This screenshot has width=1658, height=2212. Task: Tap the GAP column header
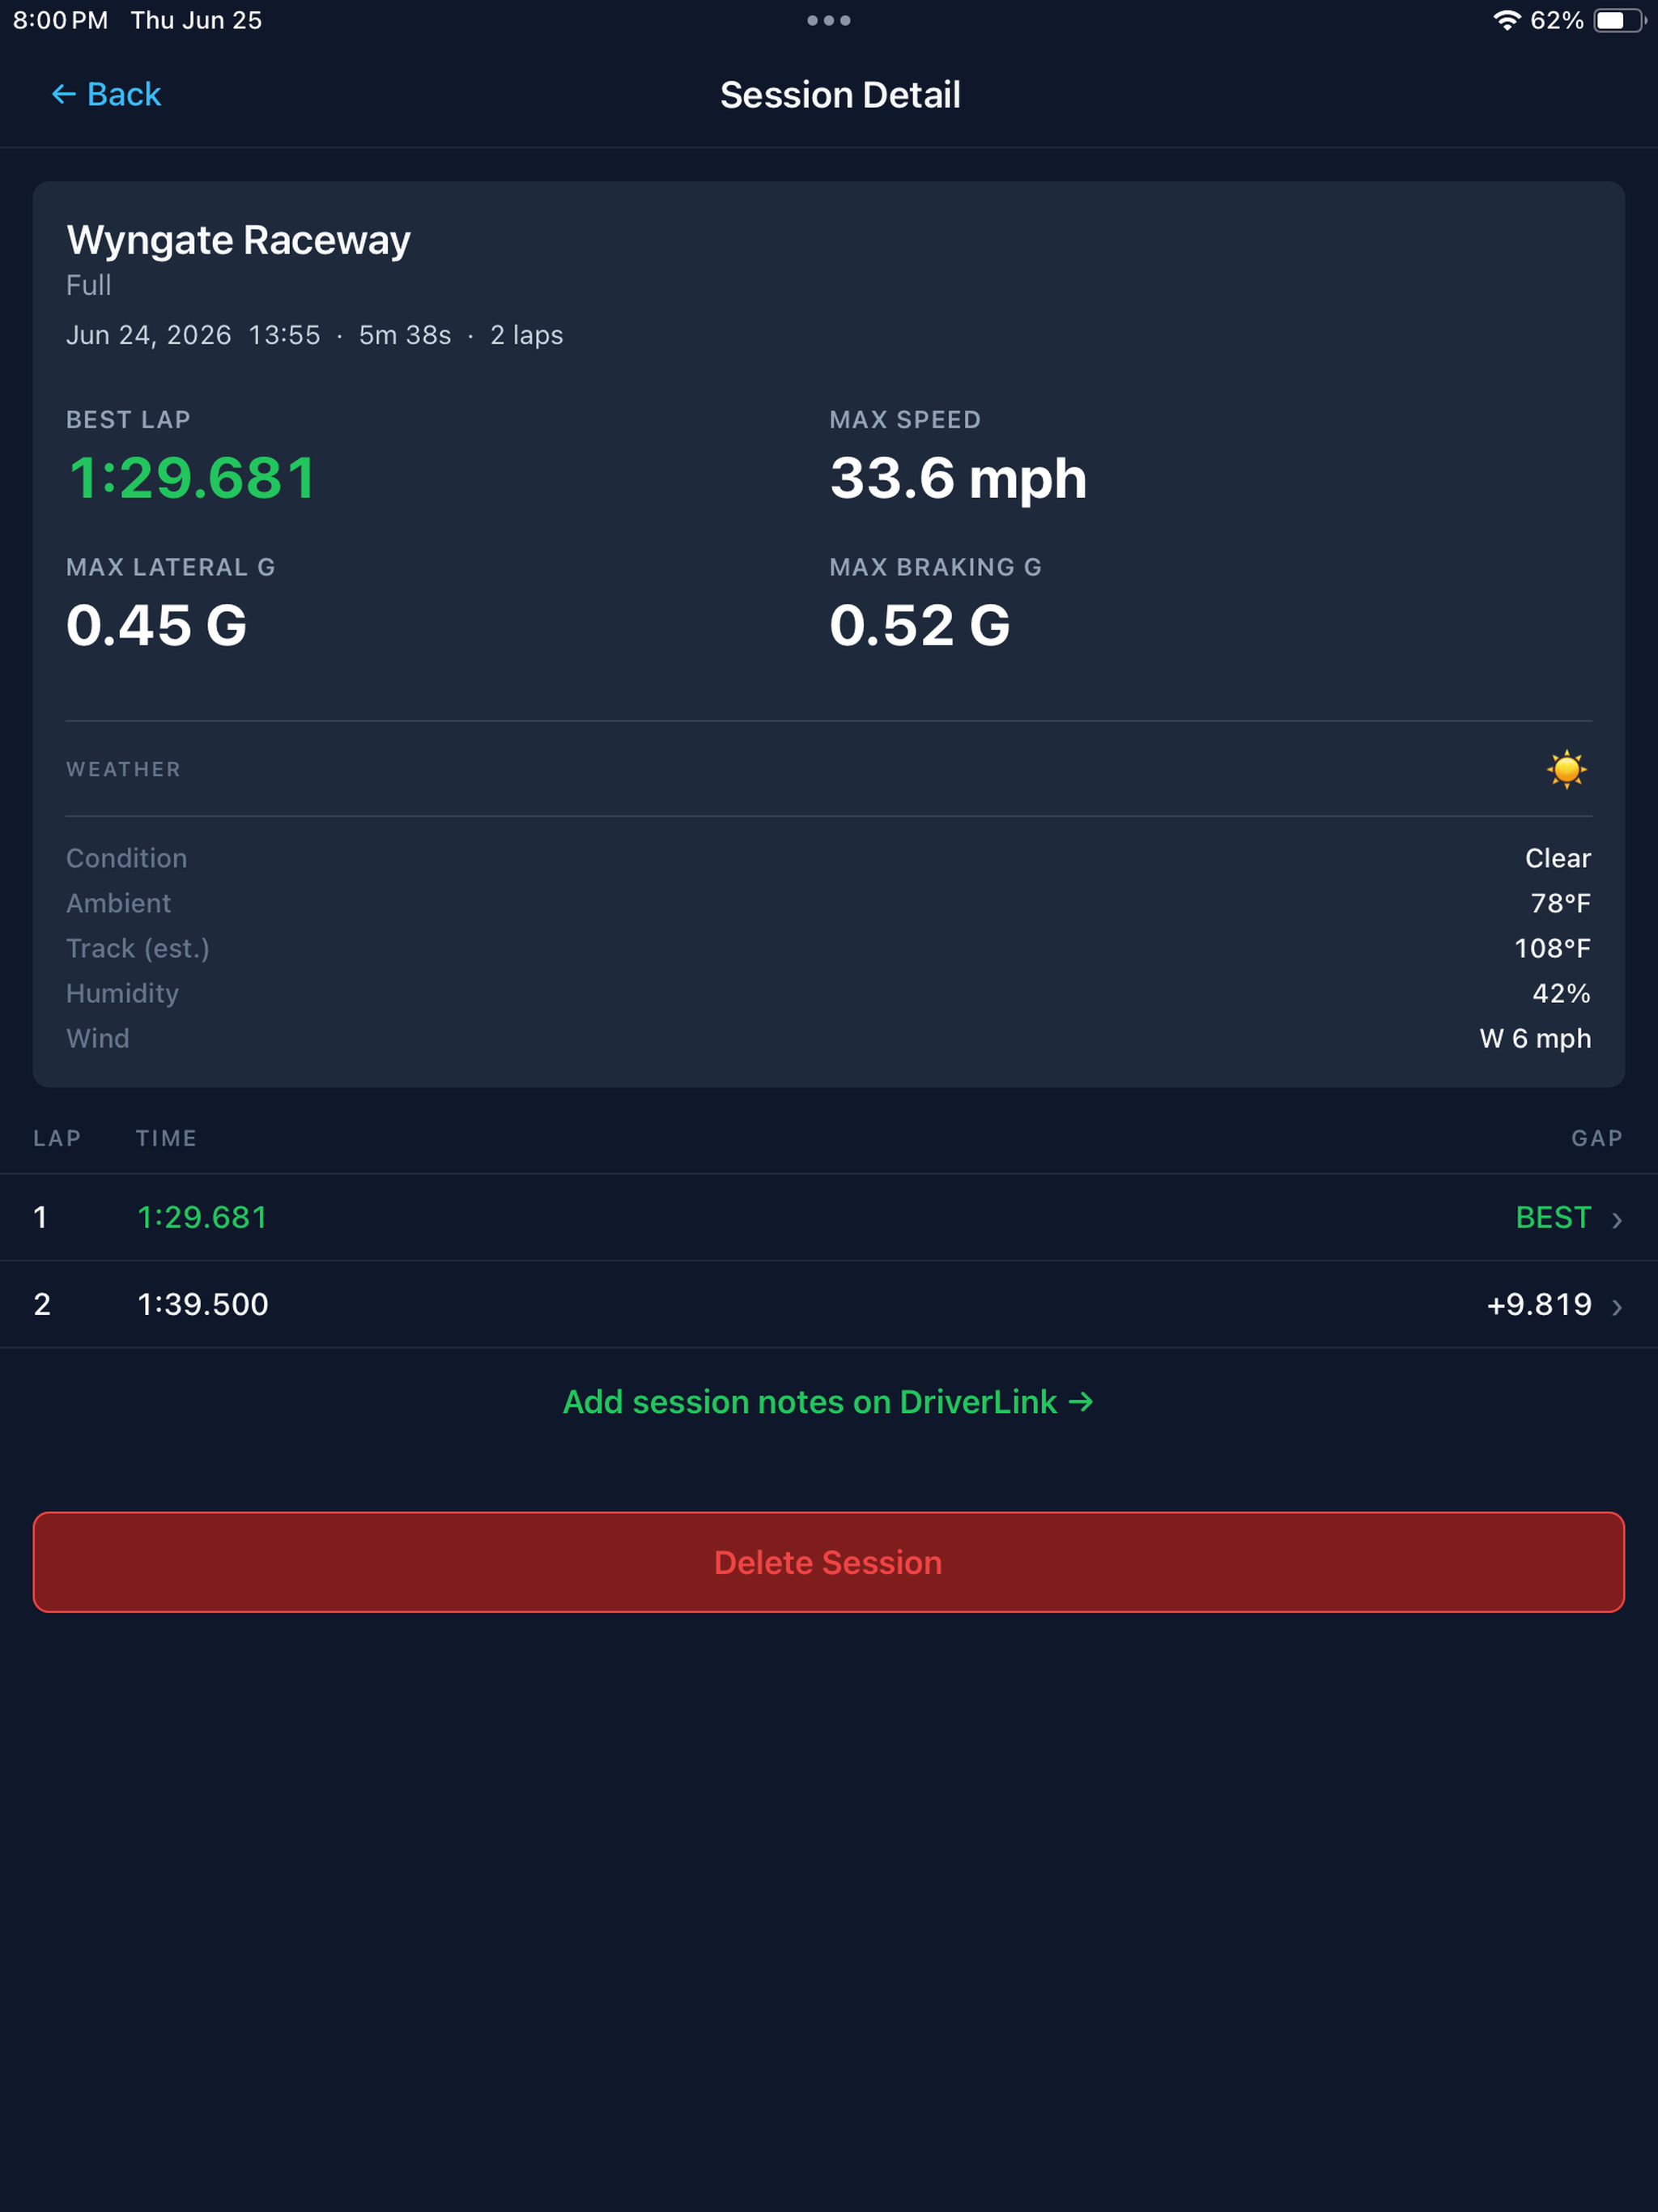(1597, 1138)
